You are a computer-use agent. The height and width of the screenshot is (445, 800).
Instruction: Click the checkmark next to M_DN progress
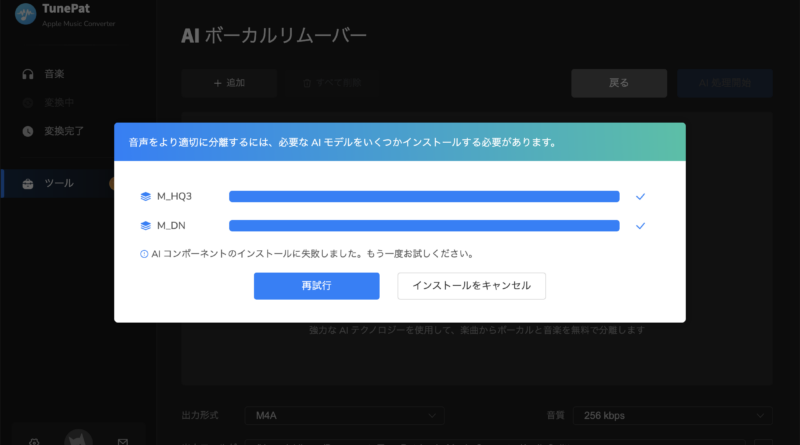640,226
